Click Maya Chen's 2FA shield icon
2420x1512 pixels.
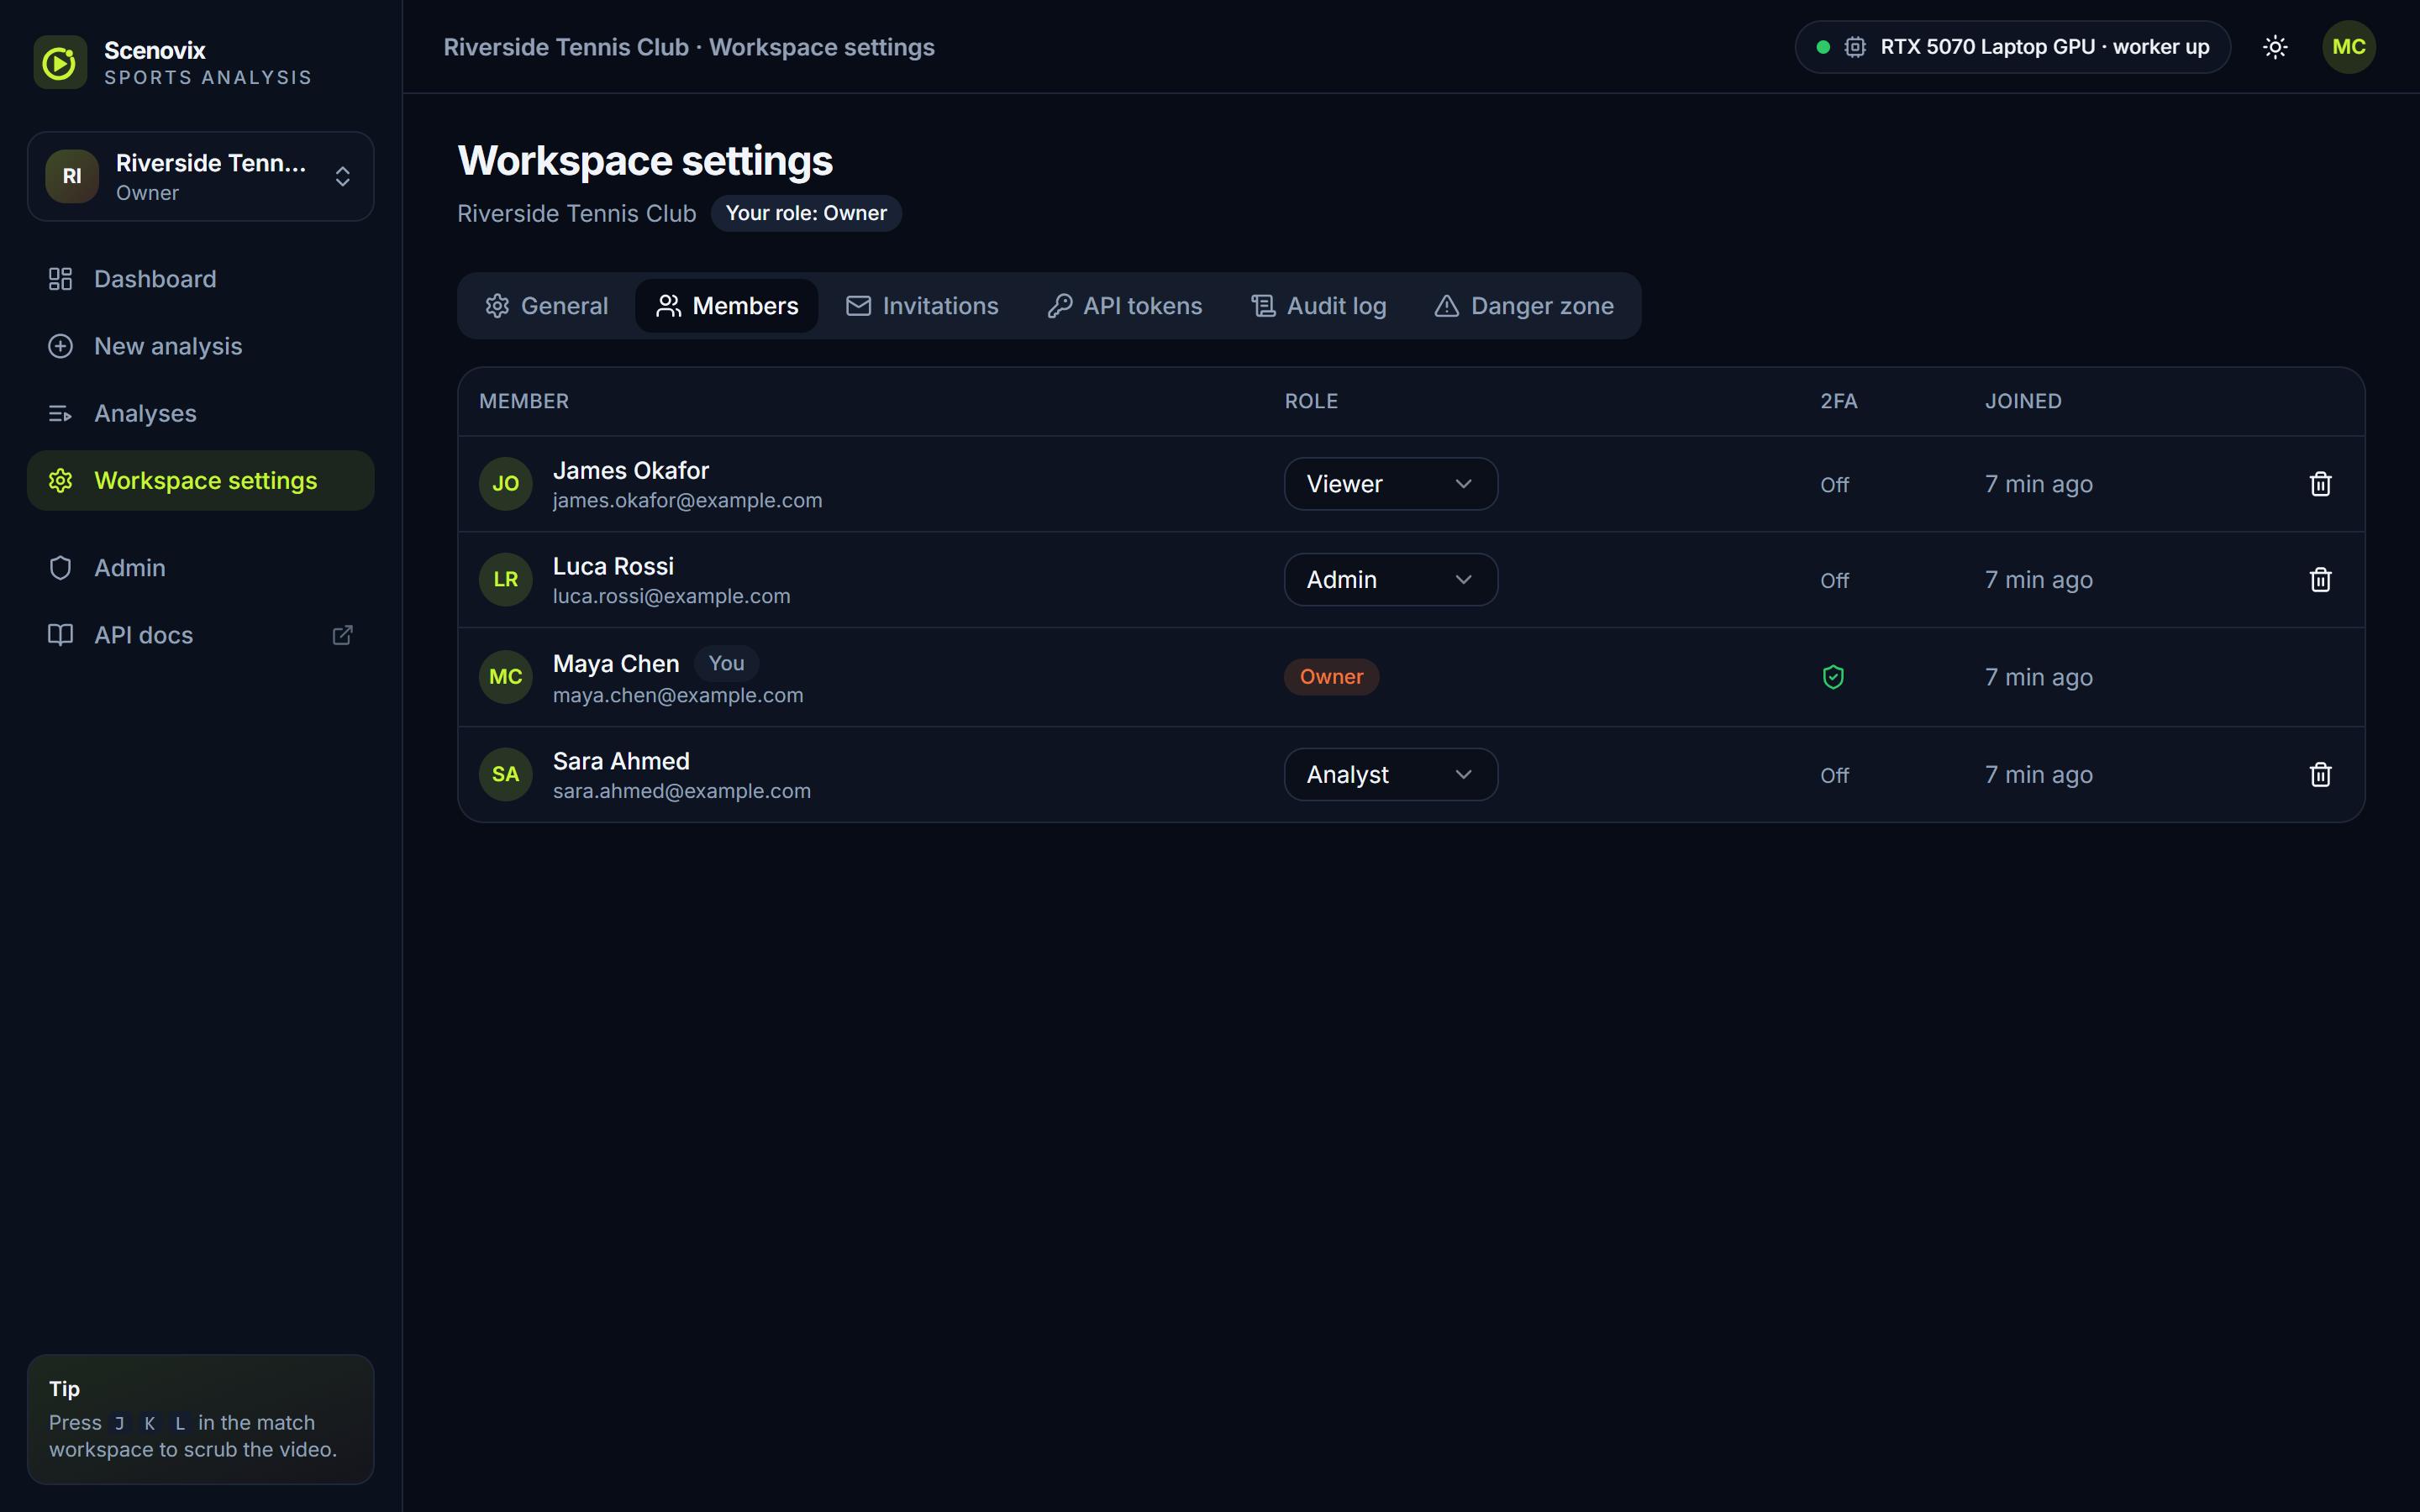coord(1833,677)
